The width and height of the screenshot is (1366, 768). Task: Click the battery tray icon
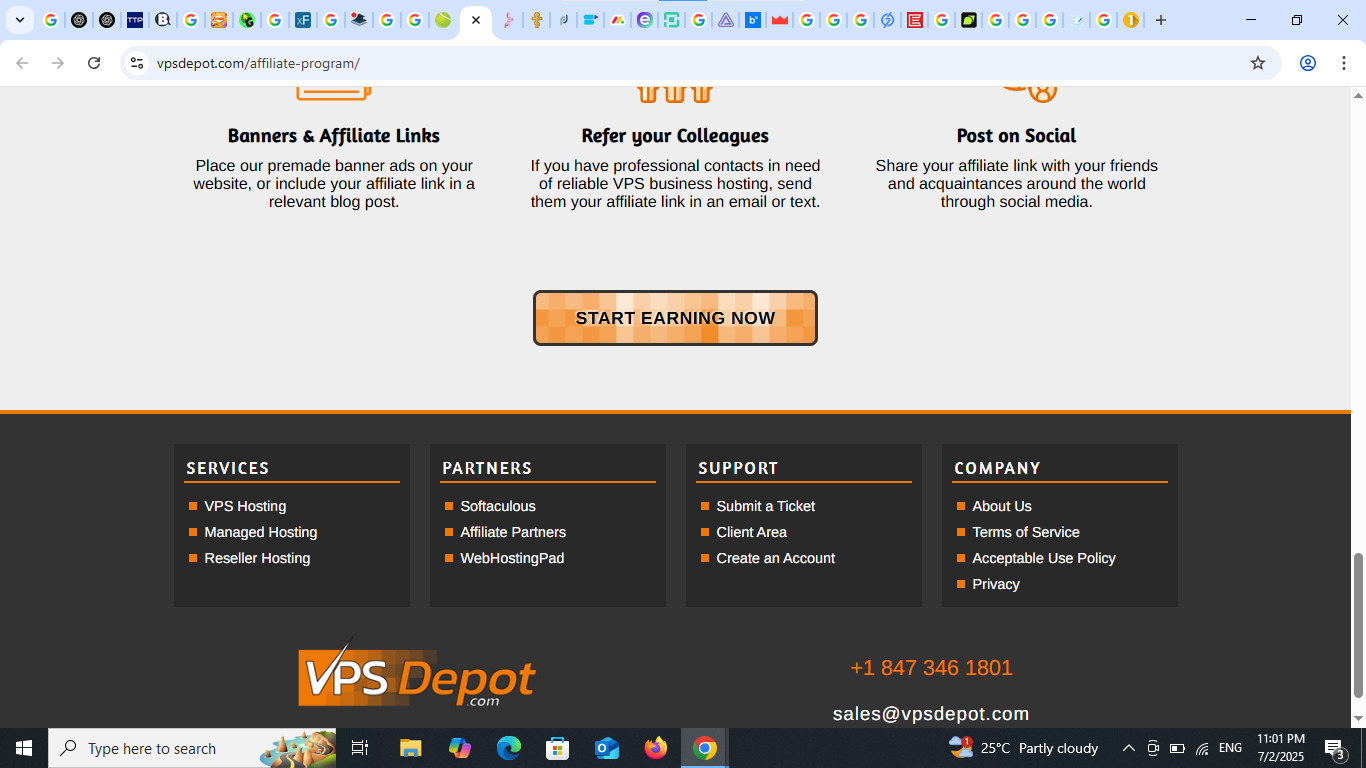(x=1177, y=748)
